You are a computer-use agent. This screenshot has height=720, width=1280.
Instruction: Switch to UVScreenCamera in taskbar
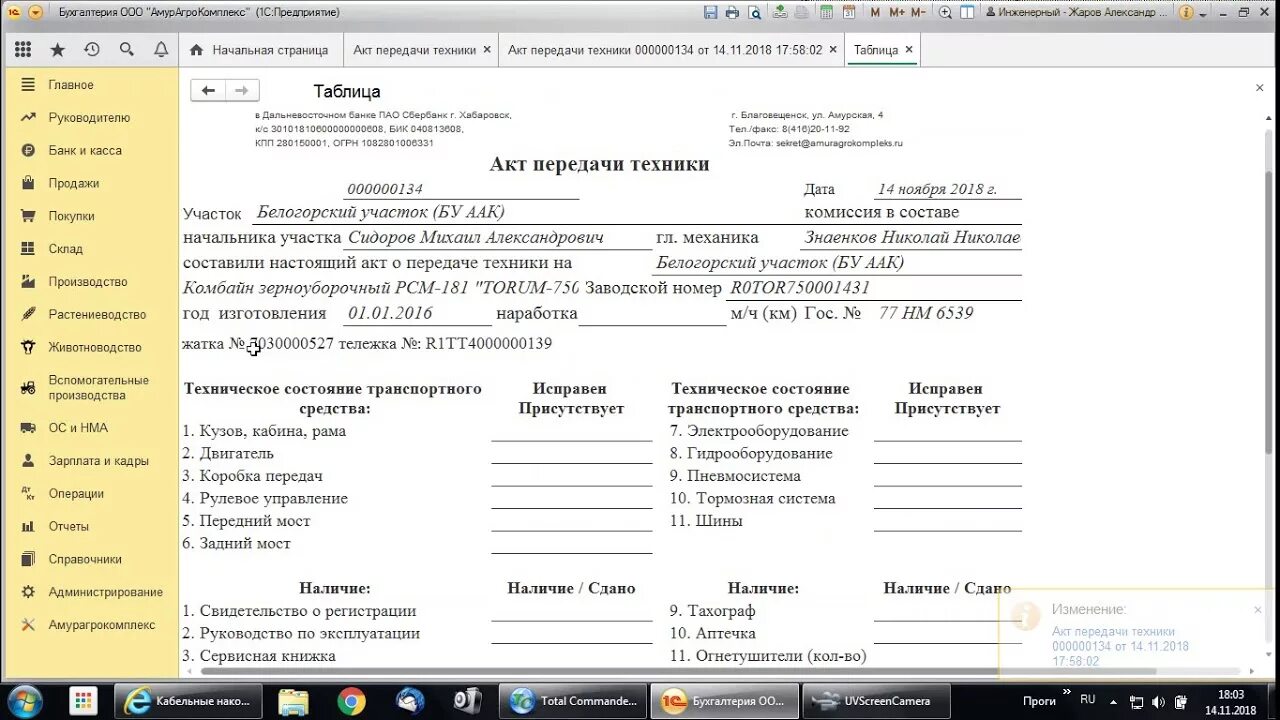(876, 701)
